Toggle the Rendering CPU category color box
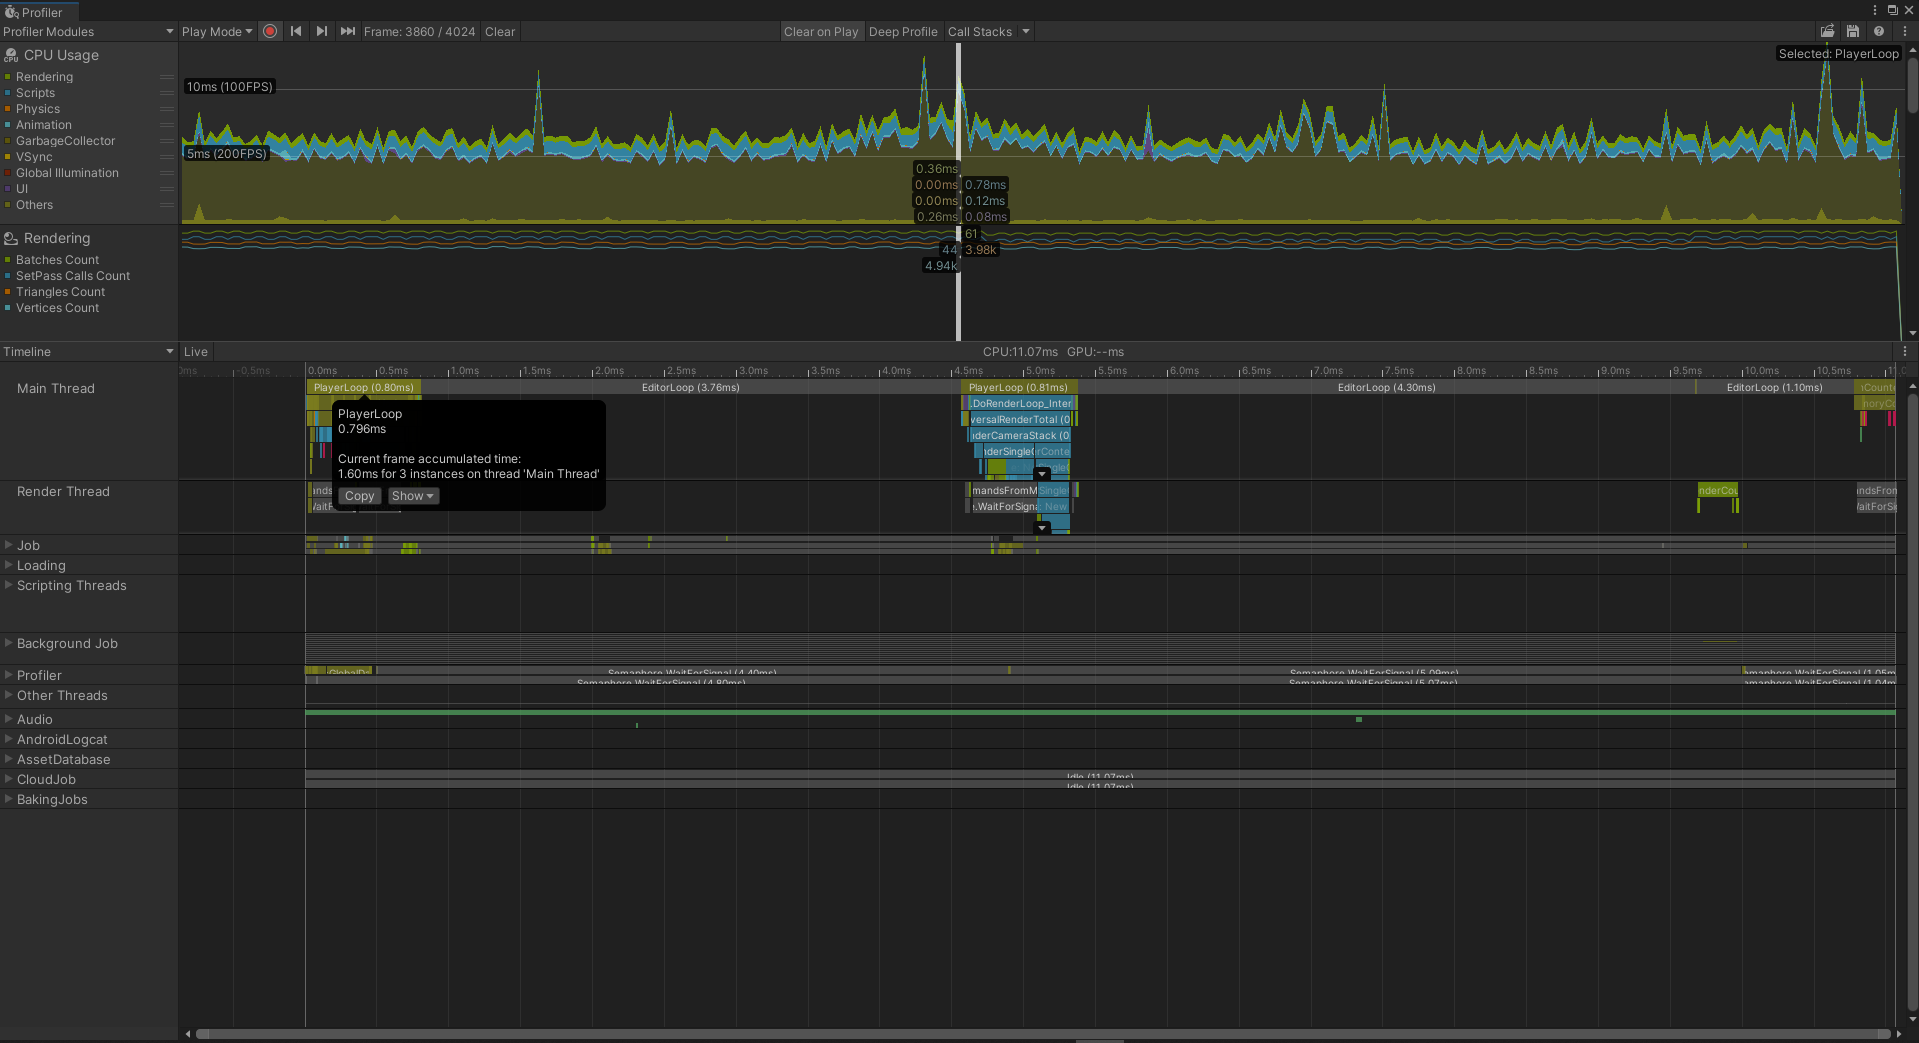1919x1043 pixels. pyautogui.click(x=8, y=77)
